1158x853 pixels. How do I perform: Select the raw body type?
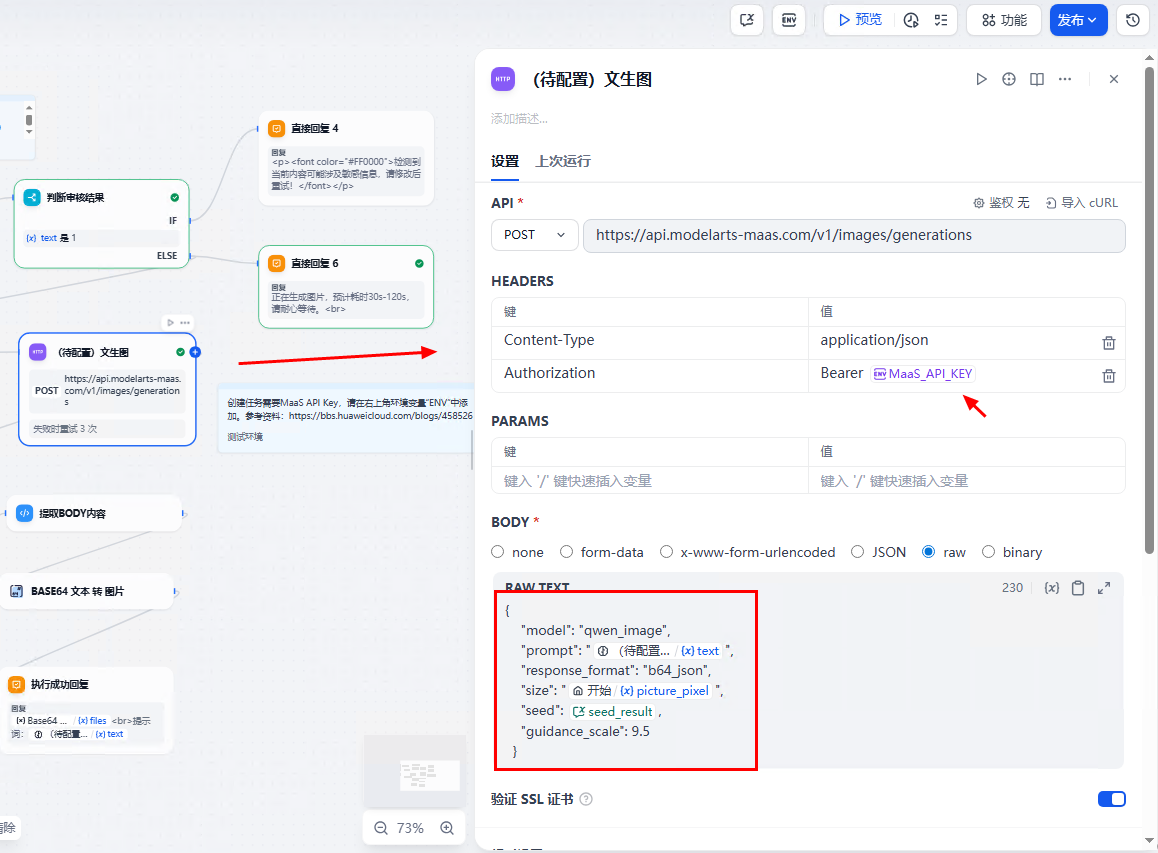click(x=928, y=552)
